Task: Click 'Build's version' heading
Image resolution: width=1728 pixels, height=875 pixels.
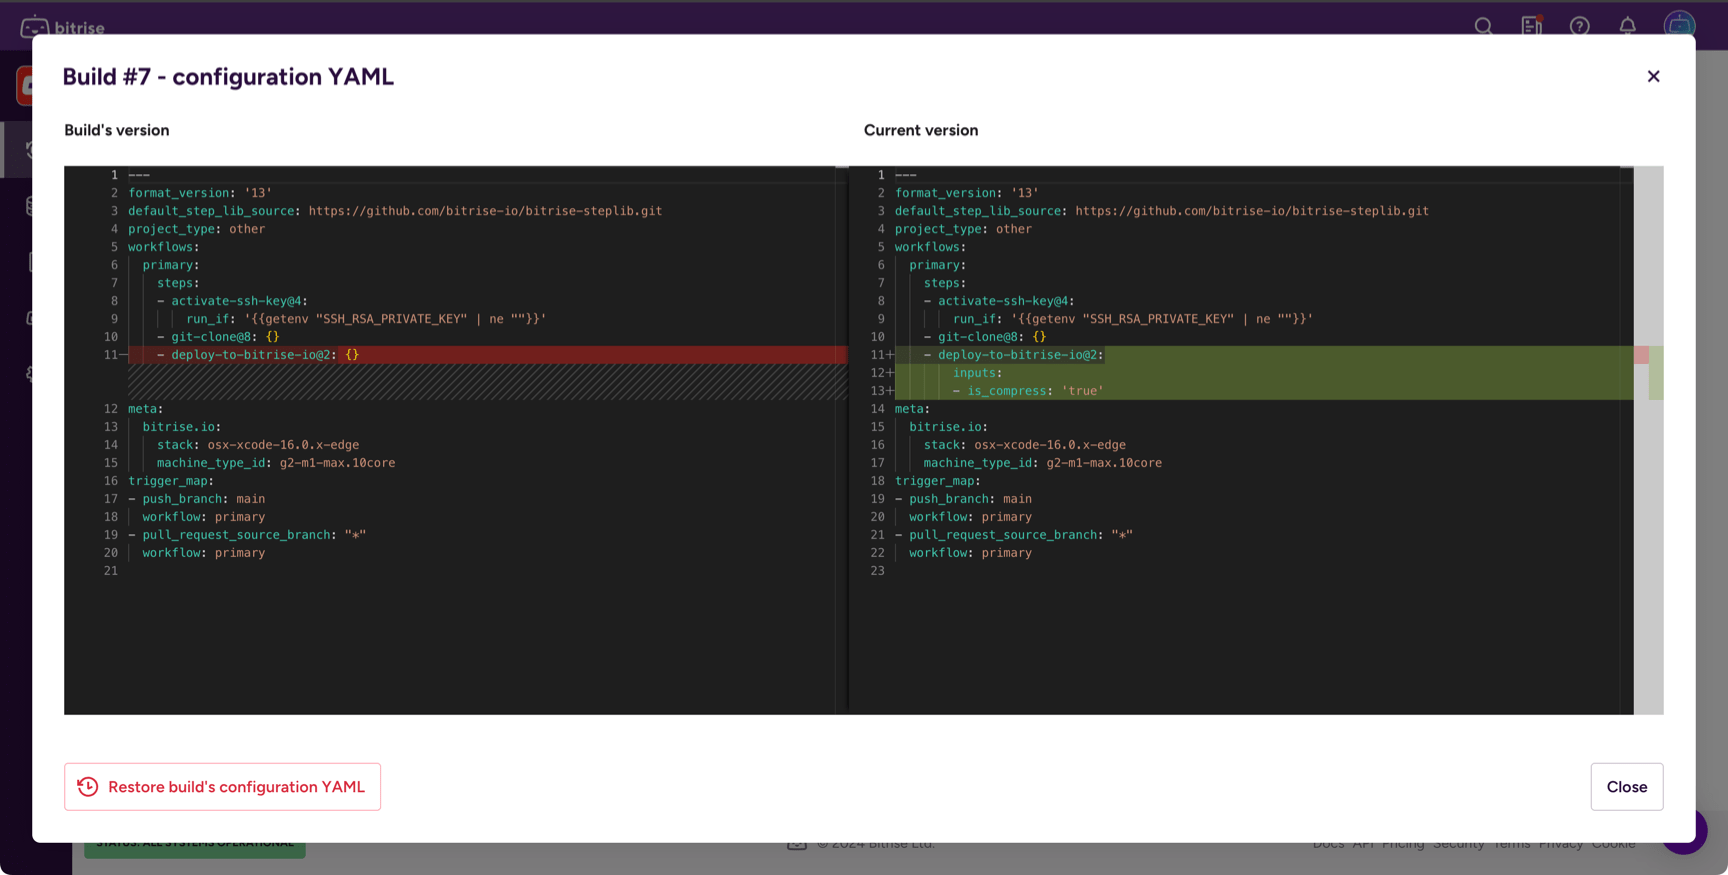Action: pyautogui.click(x=117, y=130)
